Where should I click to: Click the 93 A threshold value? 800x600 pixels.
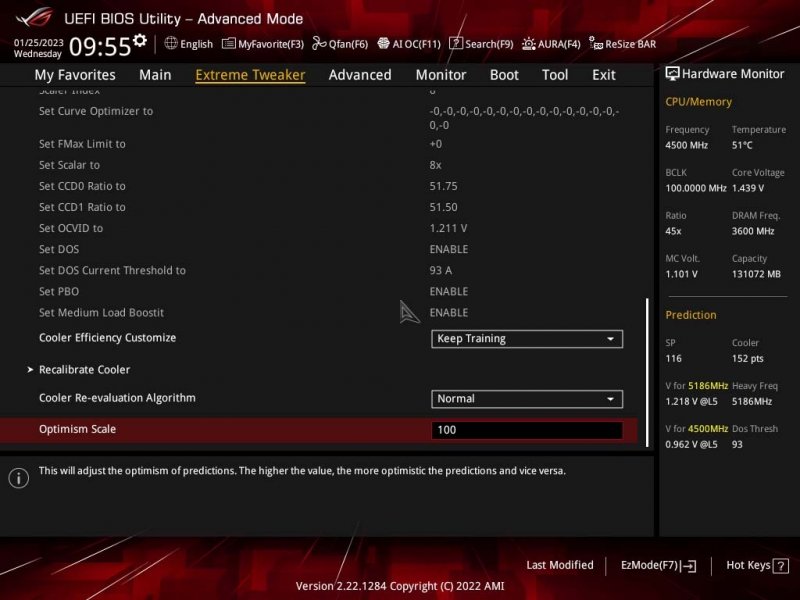(x=441, y=270)
